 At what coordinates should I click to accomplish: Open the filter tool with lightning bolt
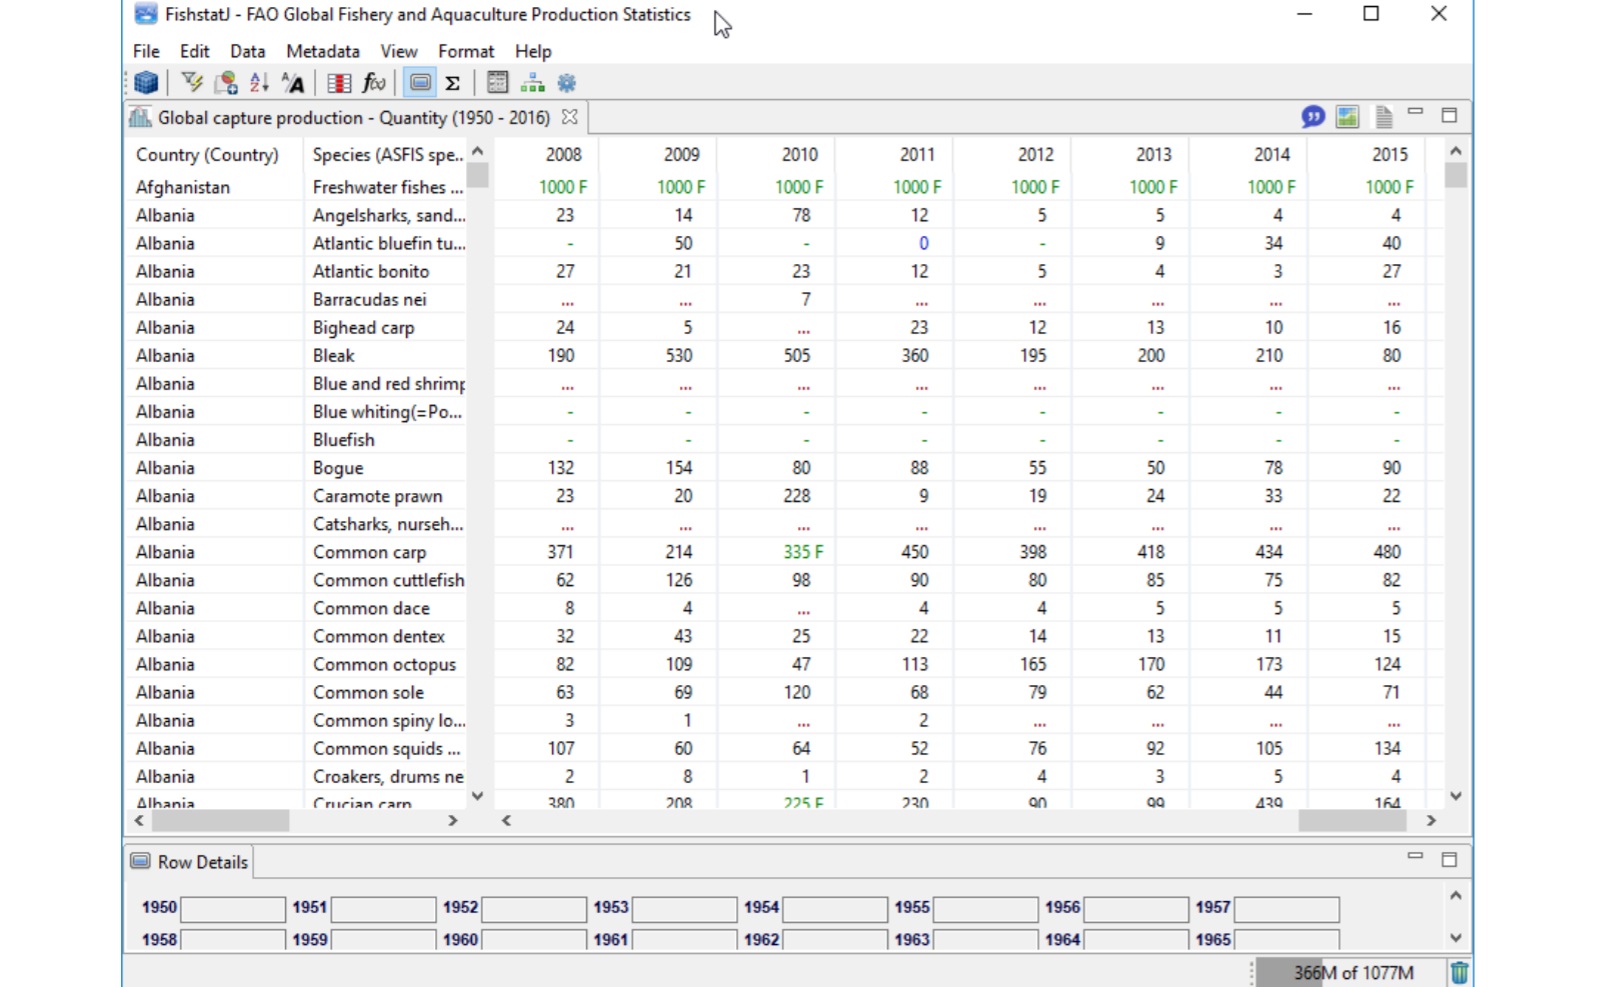pos(191,83)
